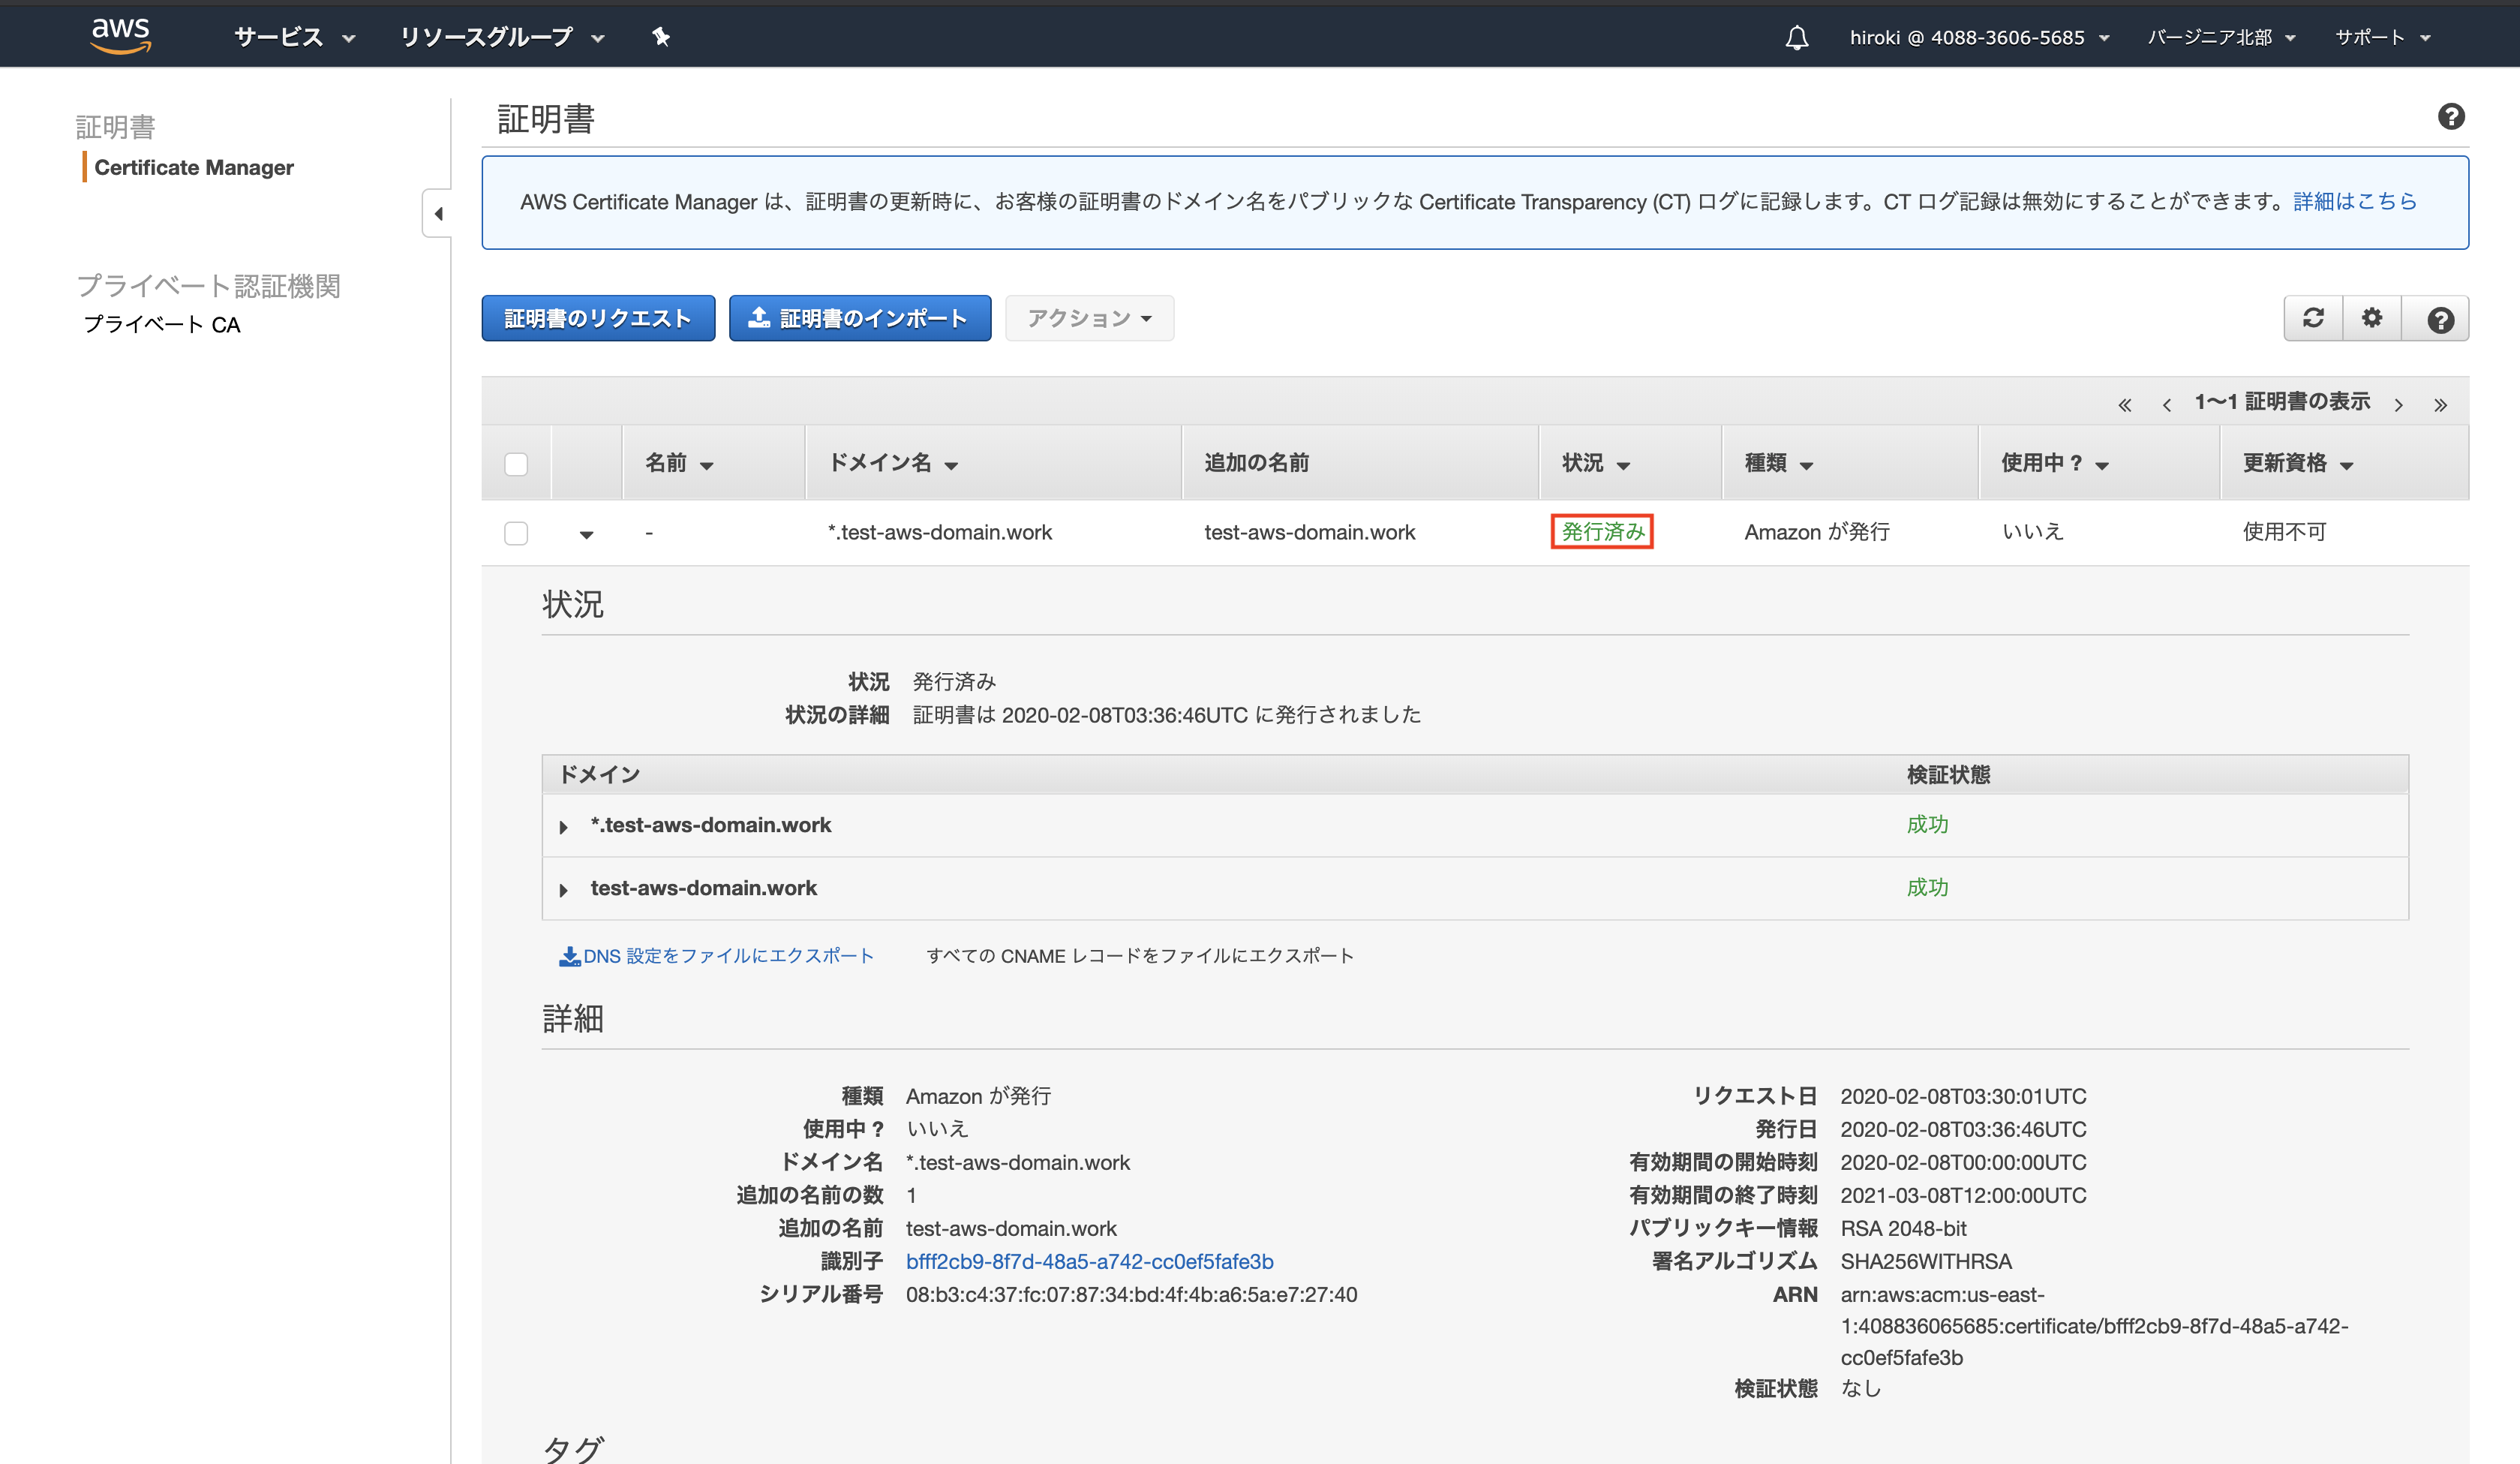Click the pin shortcut icon in navbar
The height and width of the screenshot is (1464, 2520).
(661, 37)
